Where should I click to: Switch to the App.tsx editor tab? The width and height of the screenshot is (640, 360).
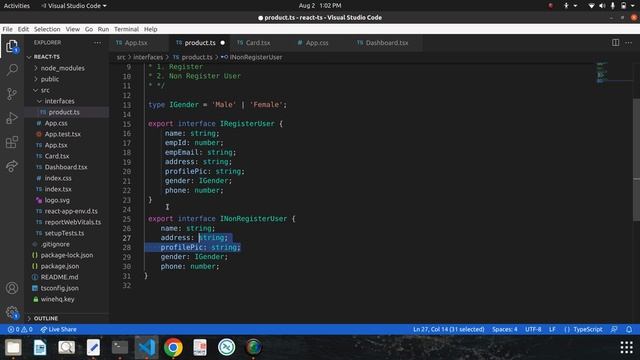pyautogui.click(x=136, y=43)
